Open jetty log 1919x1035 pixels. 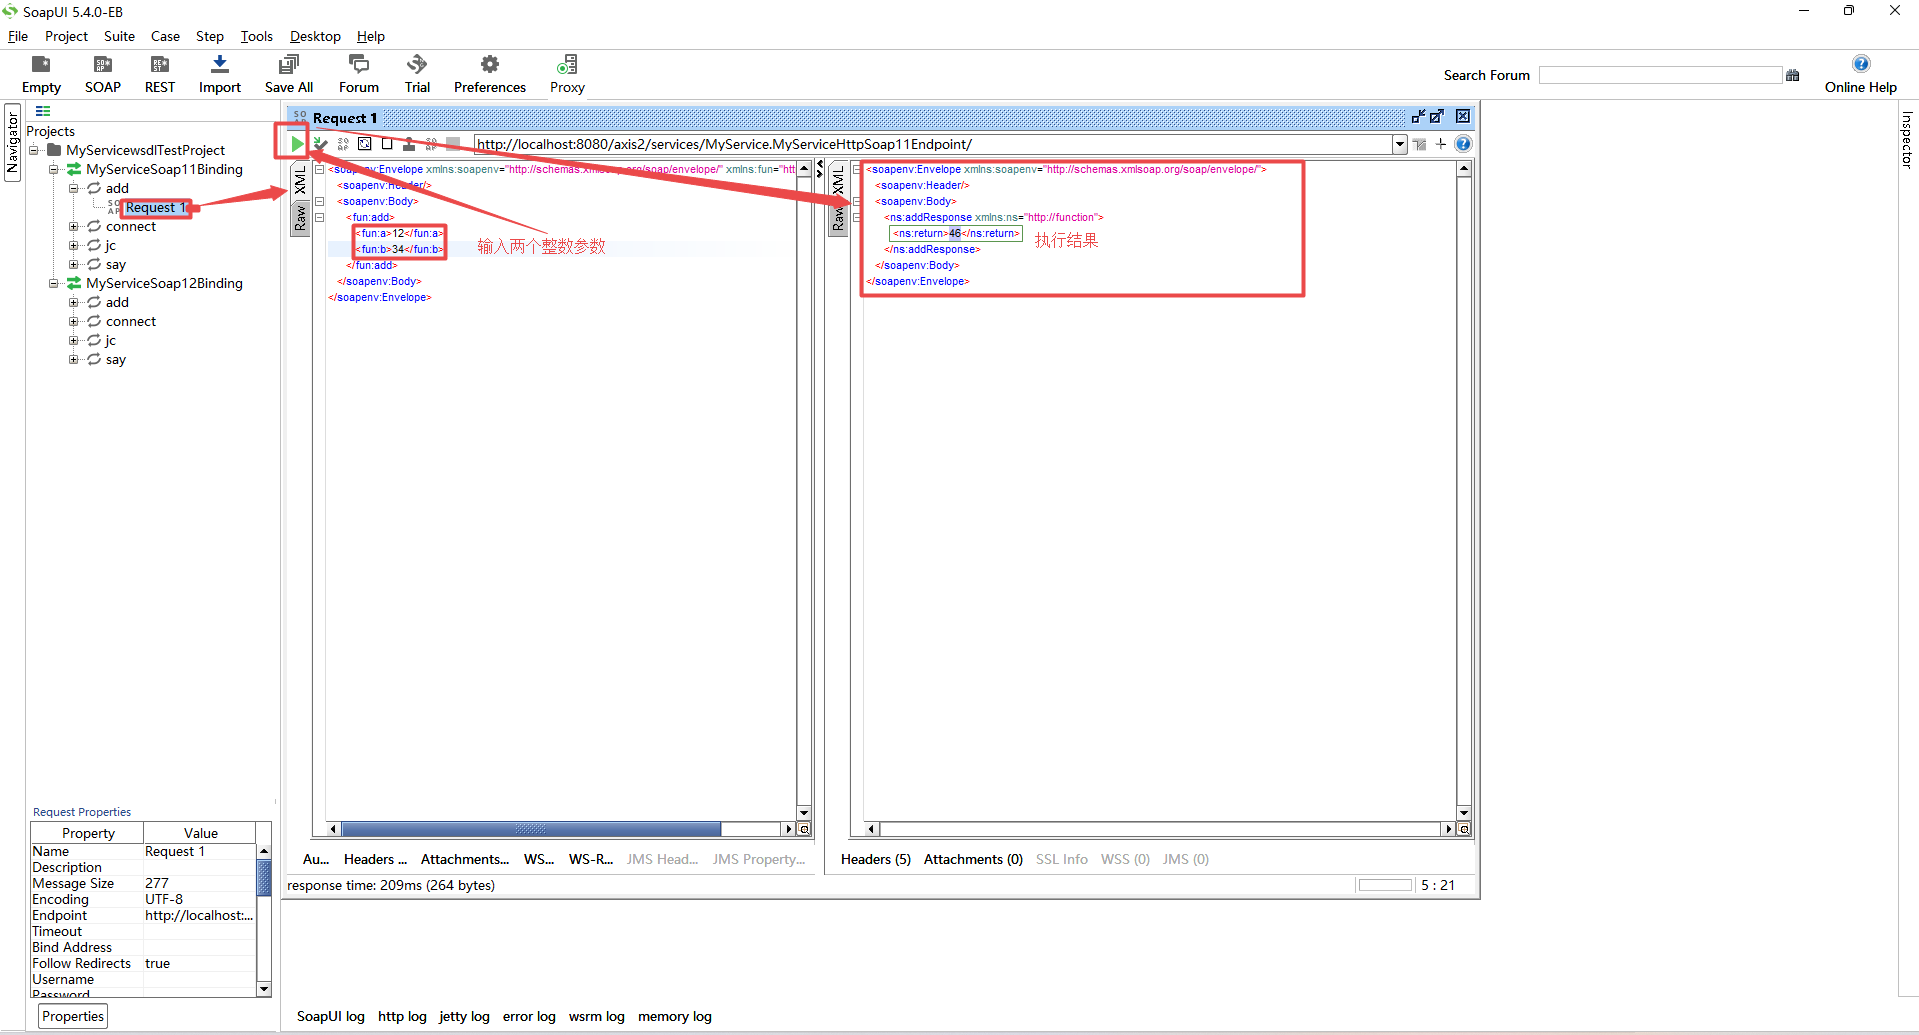464,1016
